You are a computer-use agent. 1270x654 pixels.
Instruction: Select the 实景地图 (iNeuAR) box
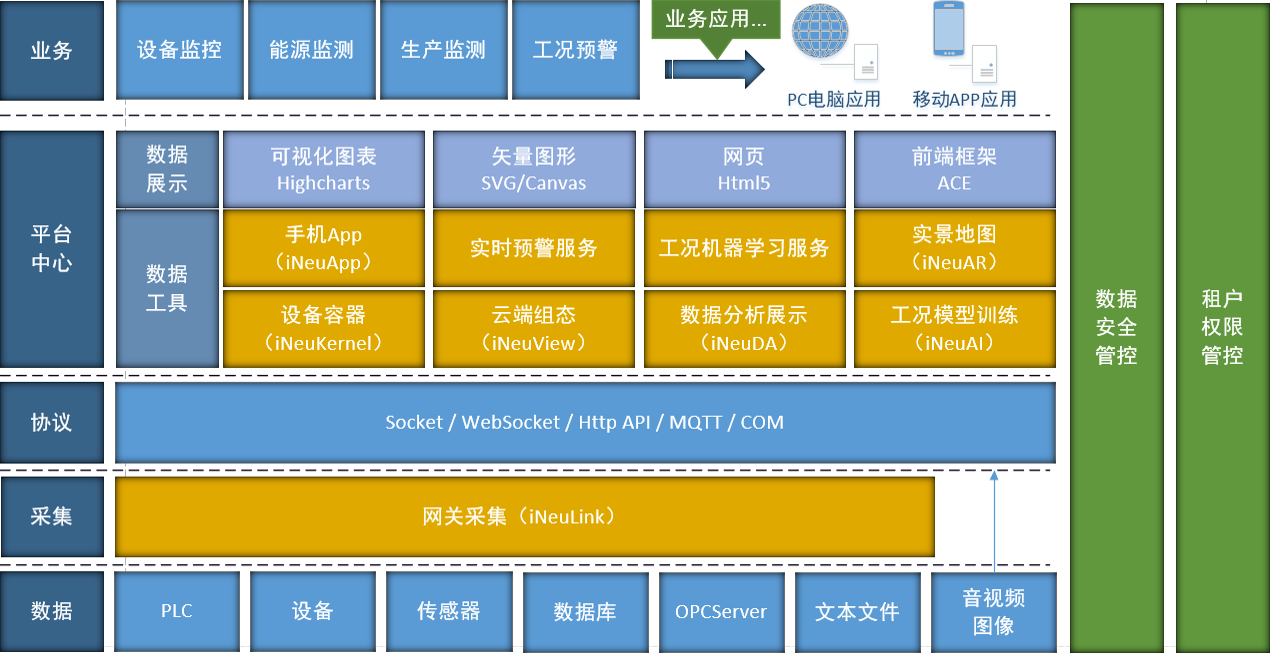(x=954, y=248)
